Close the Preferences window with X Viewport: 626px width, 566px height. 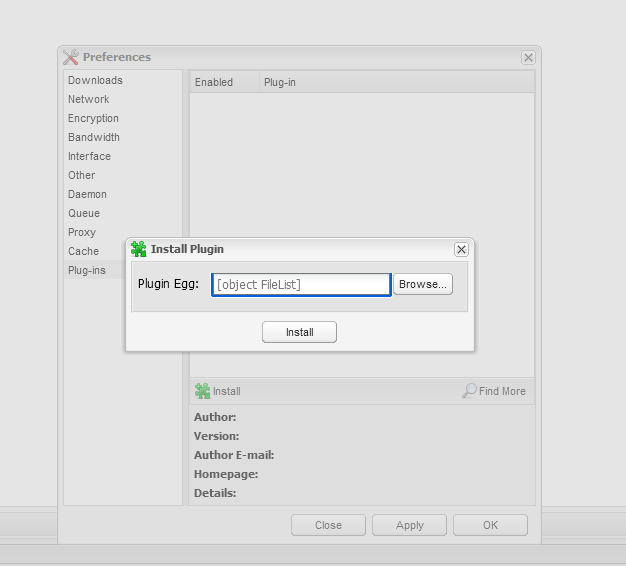point(528,57)
